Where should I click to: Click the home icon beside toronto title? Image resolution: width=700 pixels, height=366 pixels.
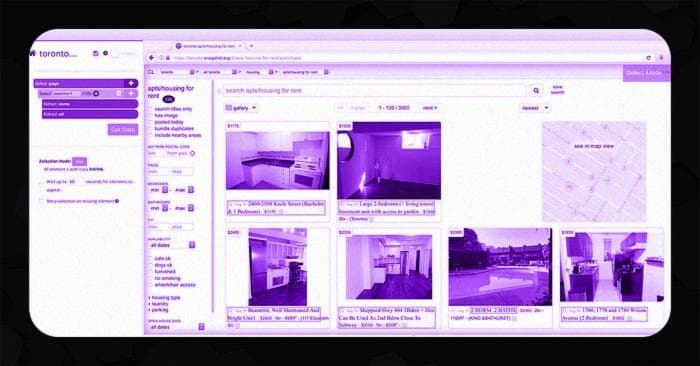coord(33,53)
